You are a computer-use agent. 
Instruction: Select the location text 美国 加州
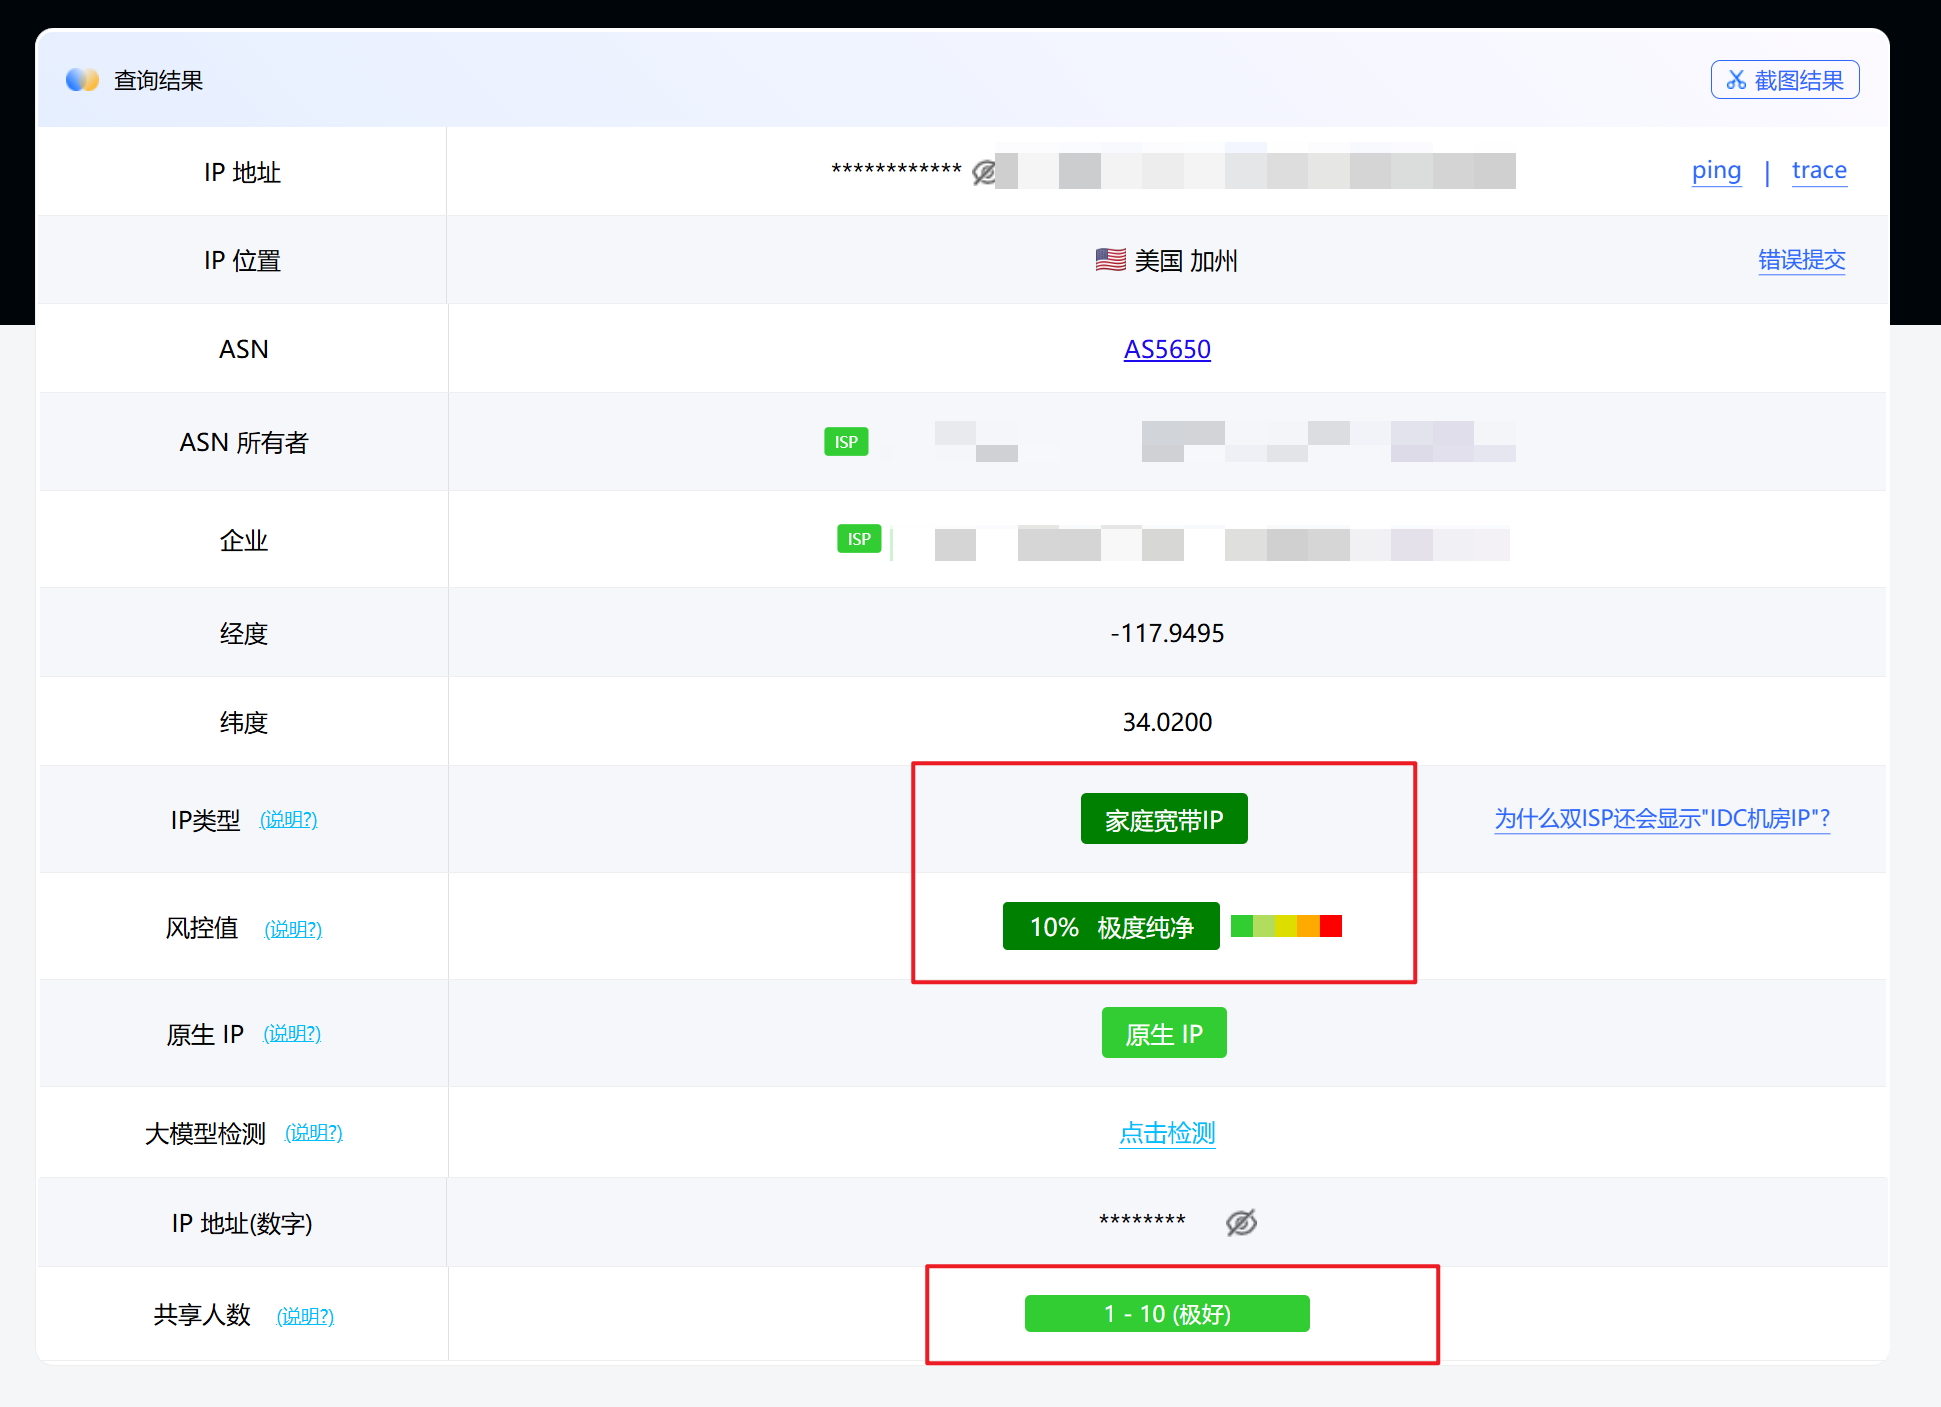click(1186, 261)
